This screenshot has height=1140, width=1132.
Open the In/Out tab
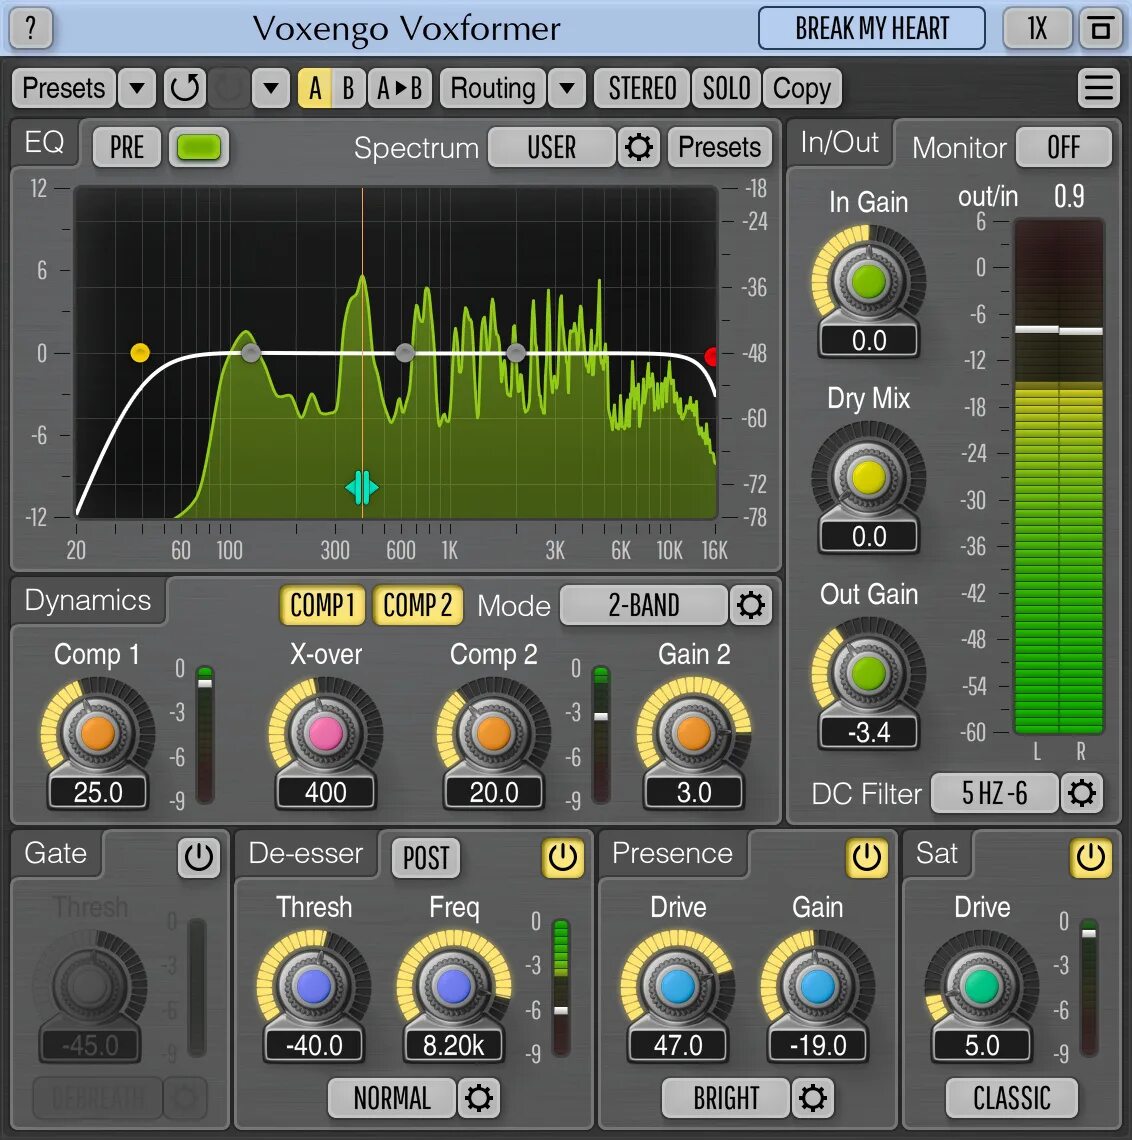[x=840, y=142]
